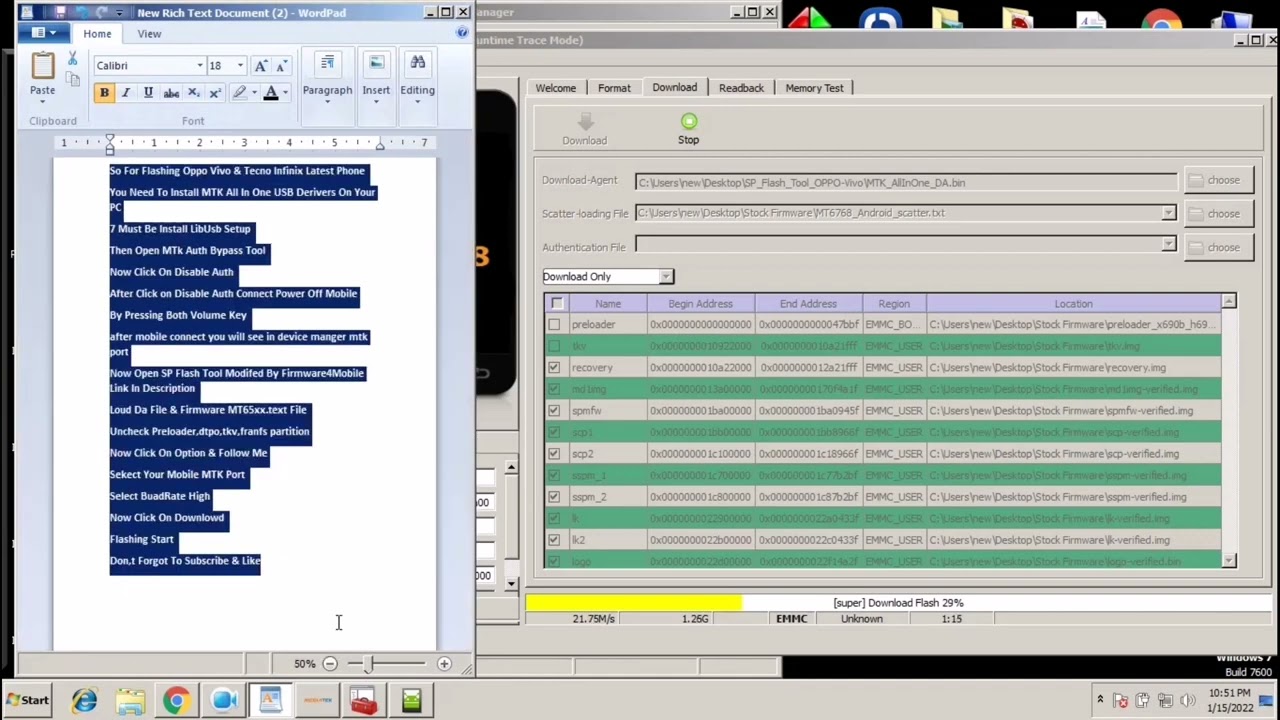Toggle the lk2 partition checkbox
Viewport: 1280px width, 720px height.
pos(554,540)
